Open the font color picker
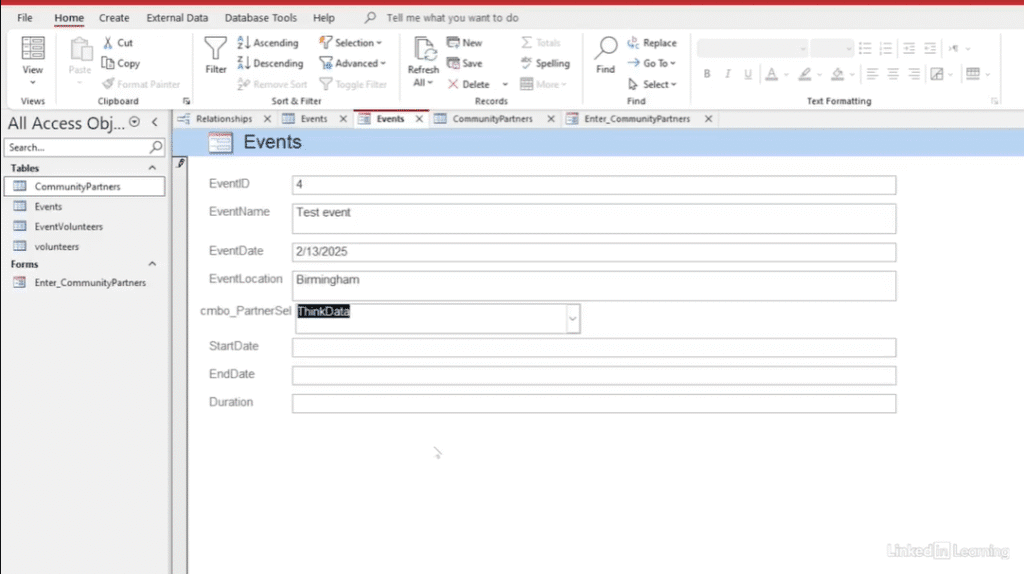 (772, 74)
